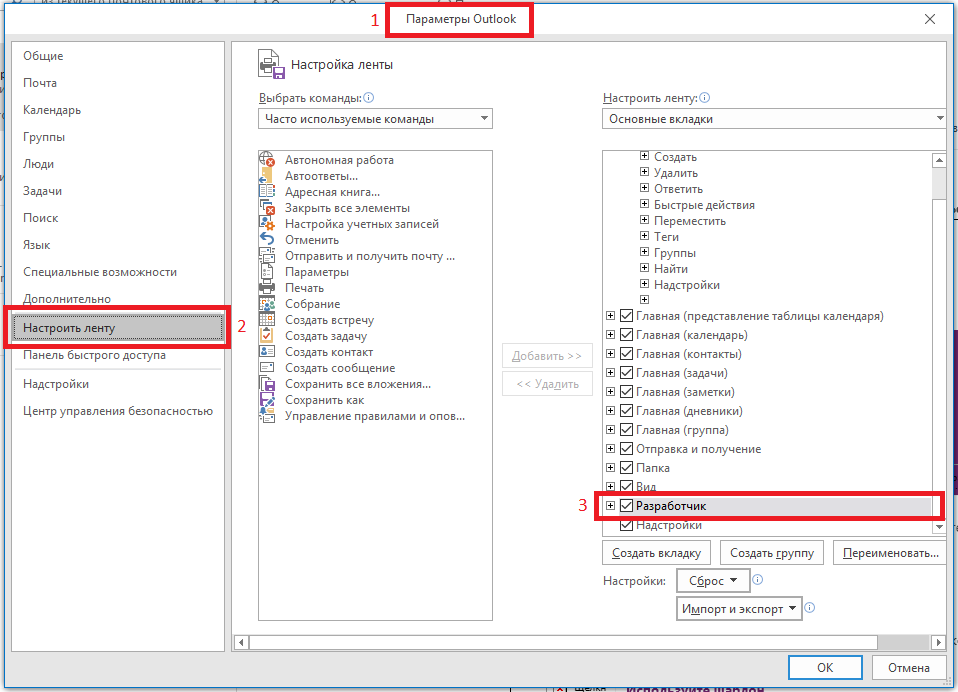Expand the Создать group node
The height and width of the screenshot is (692, 958).
[x=644, y=156]
